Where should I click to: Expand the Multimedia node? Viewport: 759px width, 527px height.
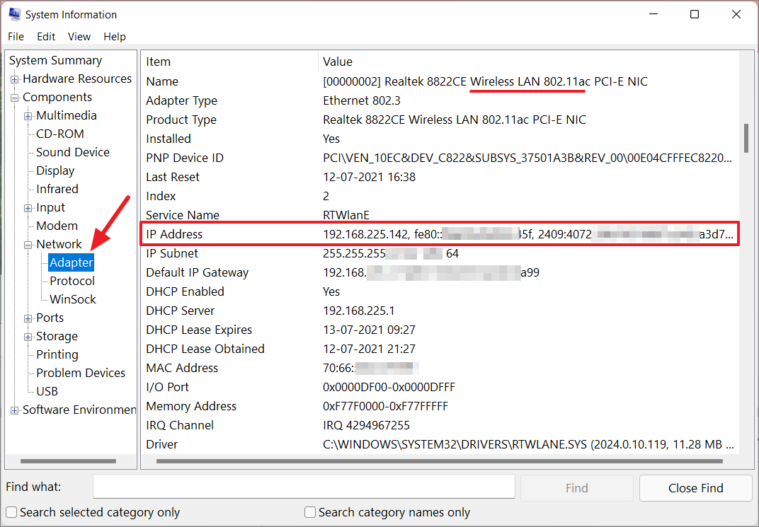28,116
